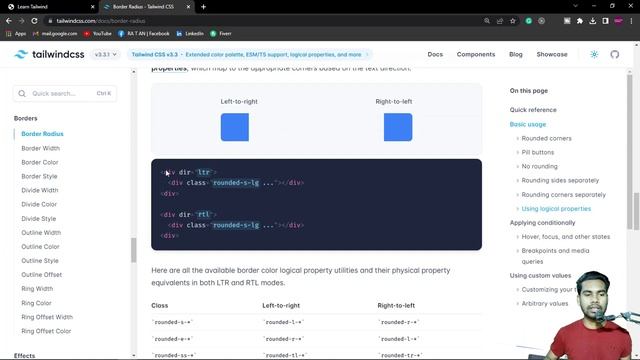The height and width of the screenshot is (360, 640).
Task: Jump to Rounded corners section
Action: (x=546, y=138)
